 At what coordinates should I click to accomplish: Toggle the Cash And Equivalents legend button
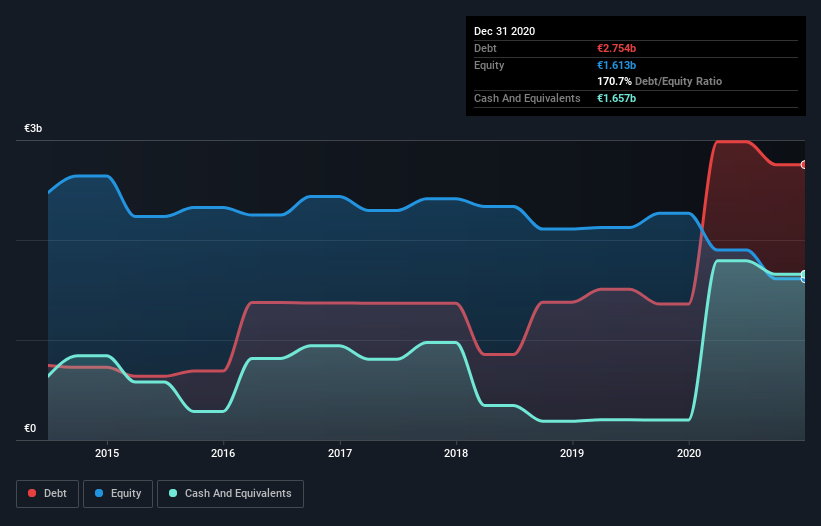click(x=230, y=494)
